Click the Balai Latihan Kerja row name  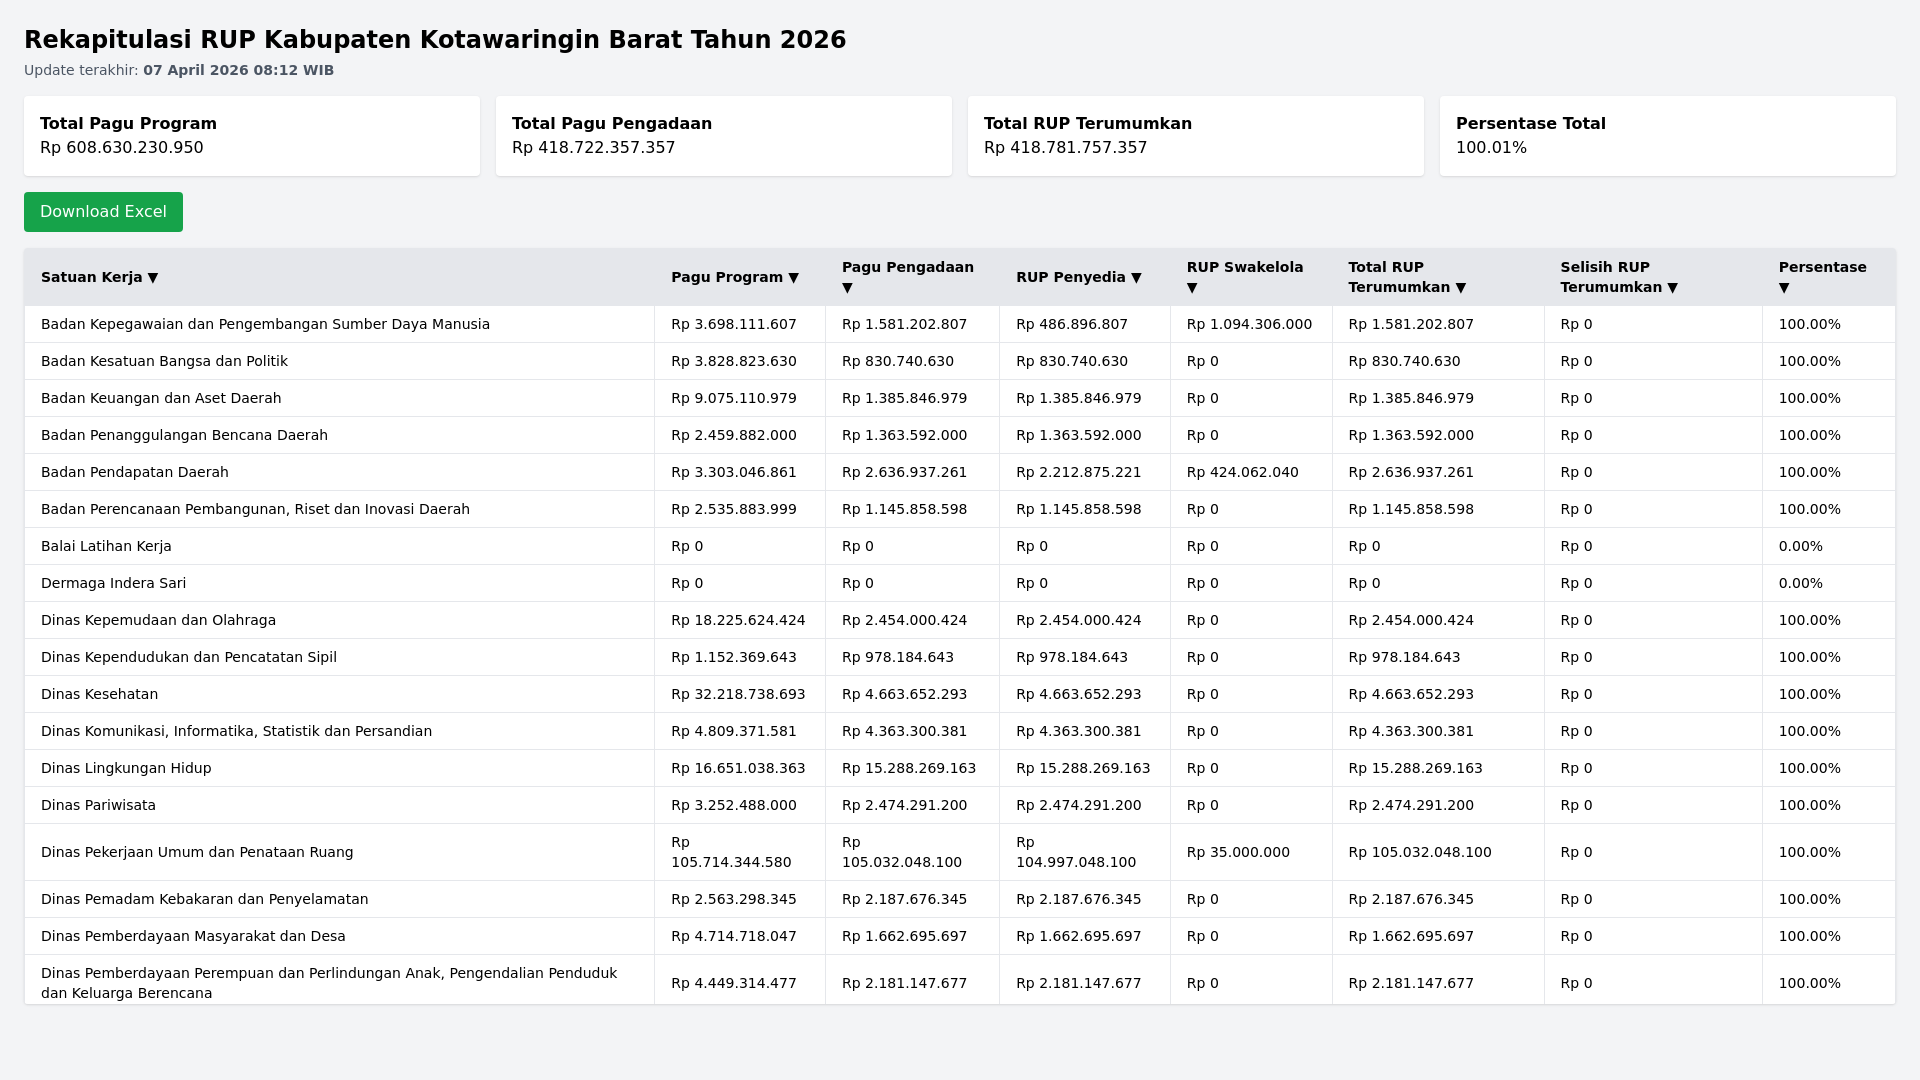[x=106, y=546]
